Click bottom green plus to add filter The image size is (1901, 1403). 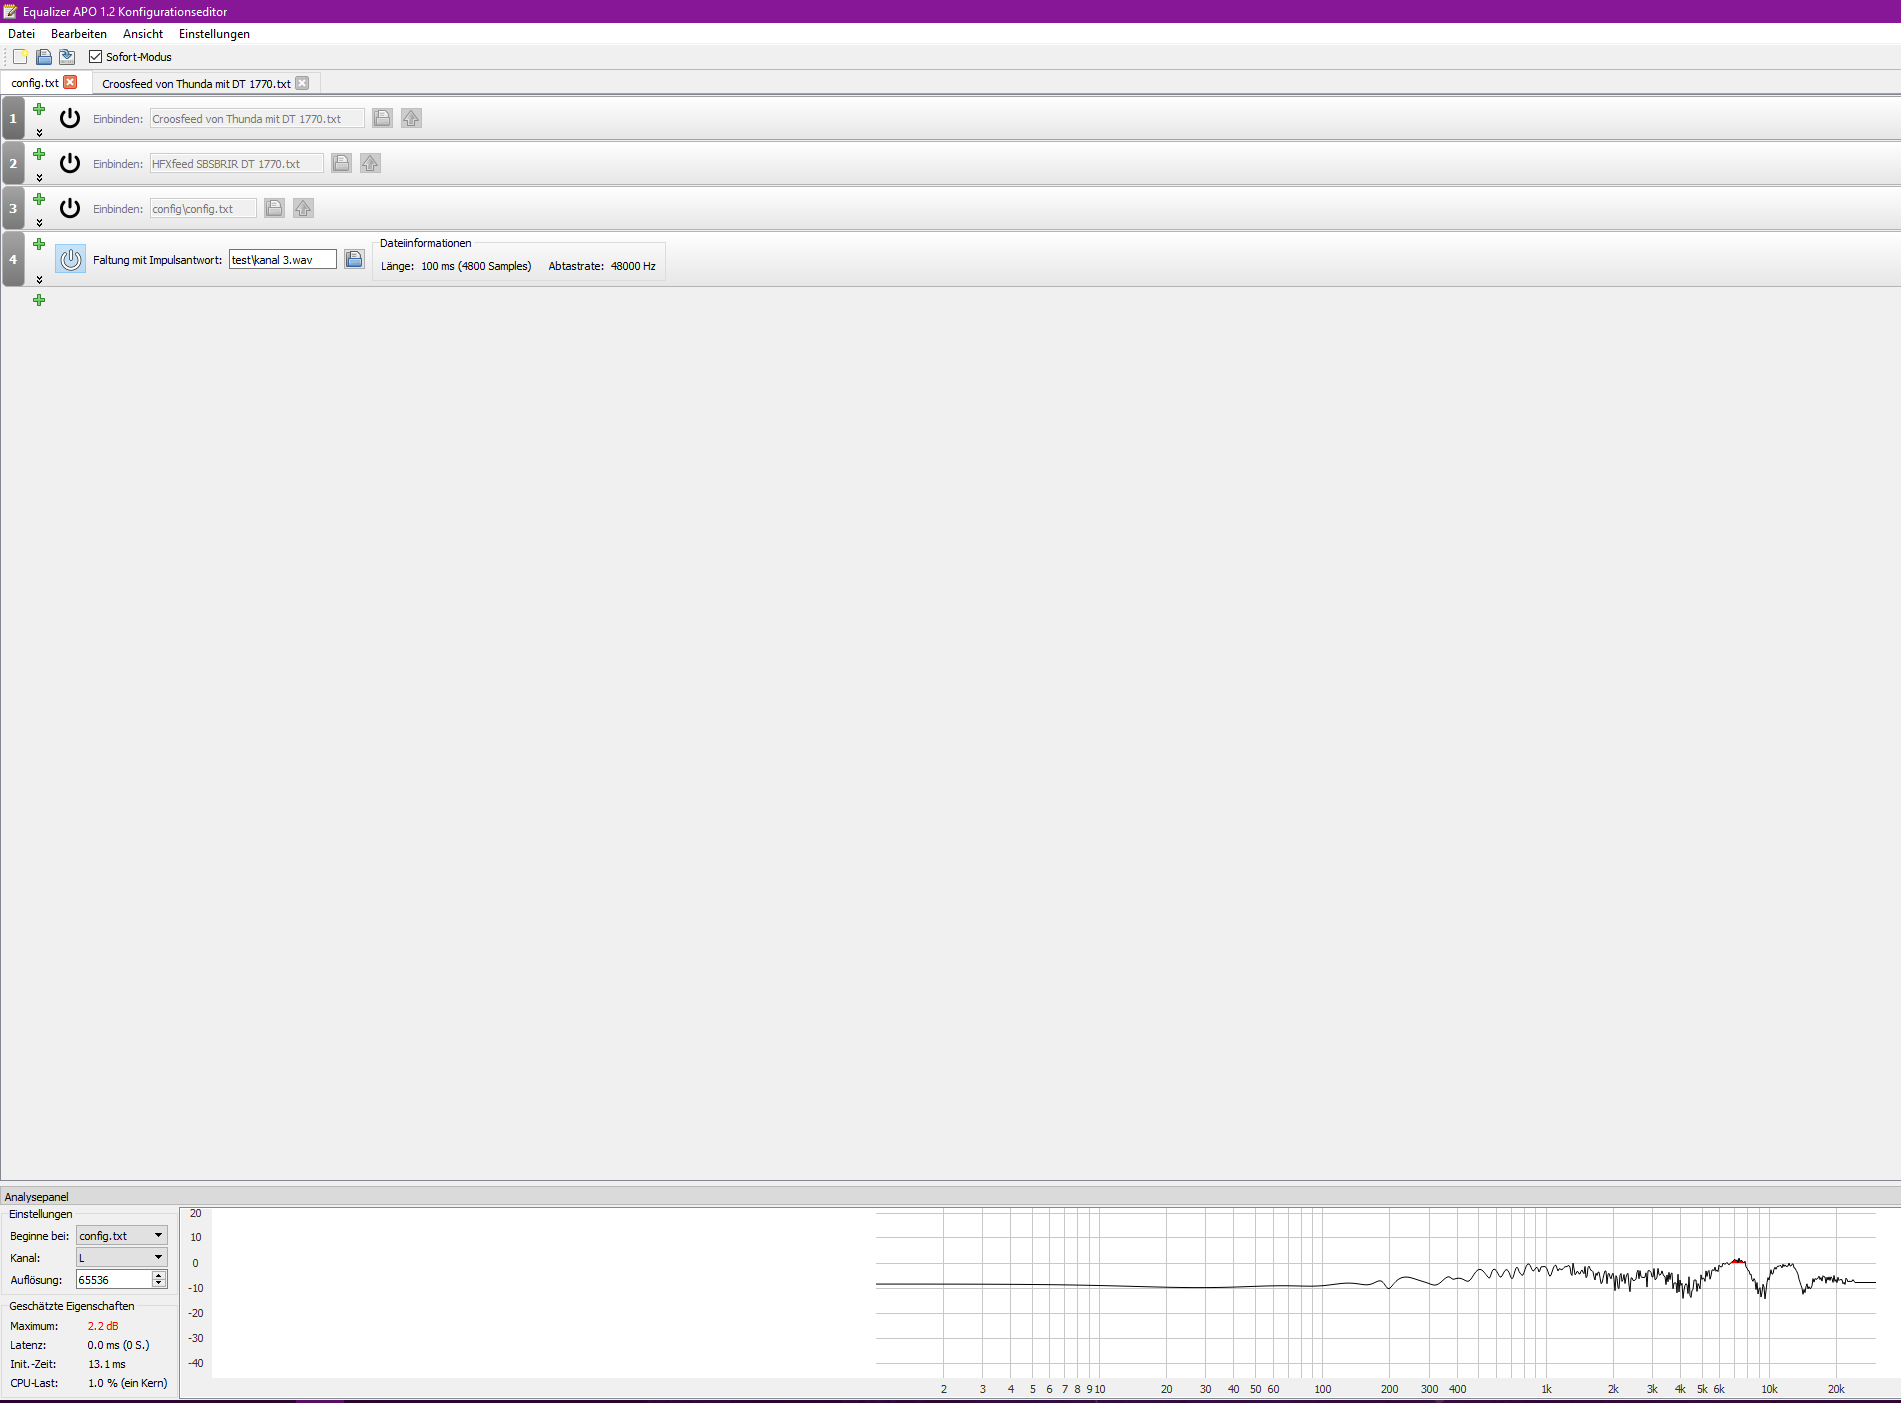(39, 300)
